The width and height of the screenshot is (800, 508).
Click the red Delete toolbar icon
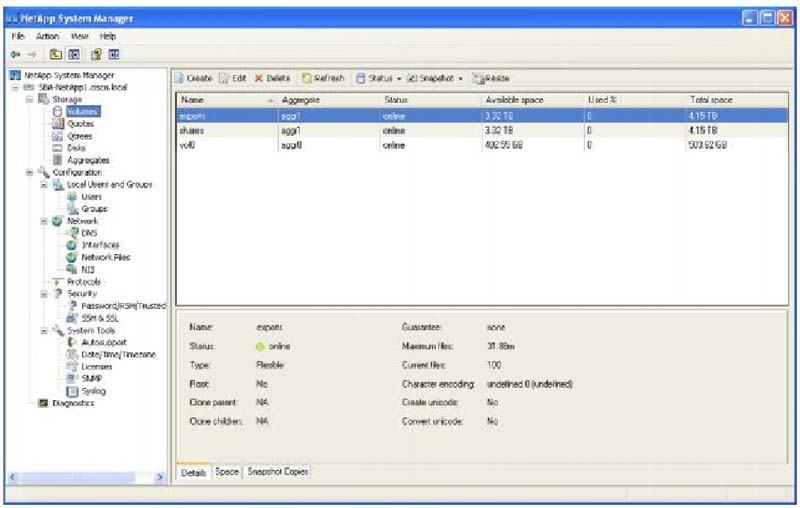259,78
